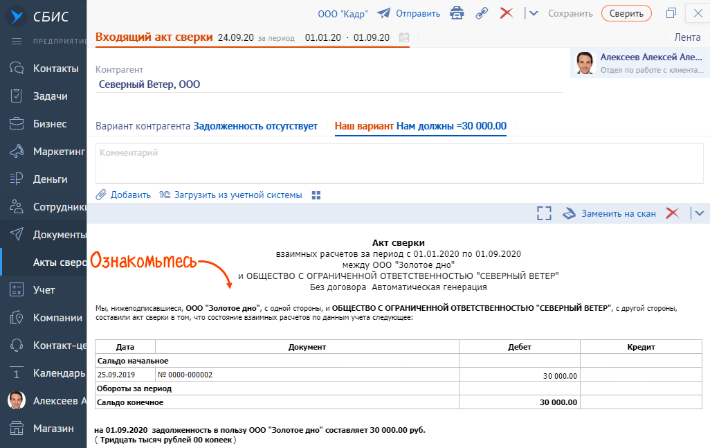Open the Лента tab

[x=687, y=38]
